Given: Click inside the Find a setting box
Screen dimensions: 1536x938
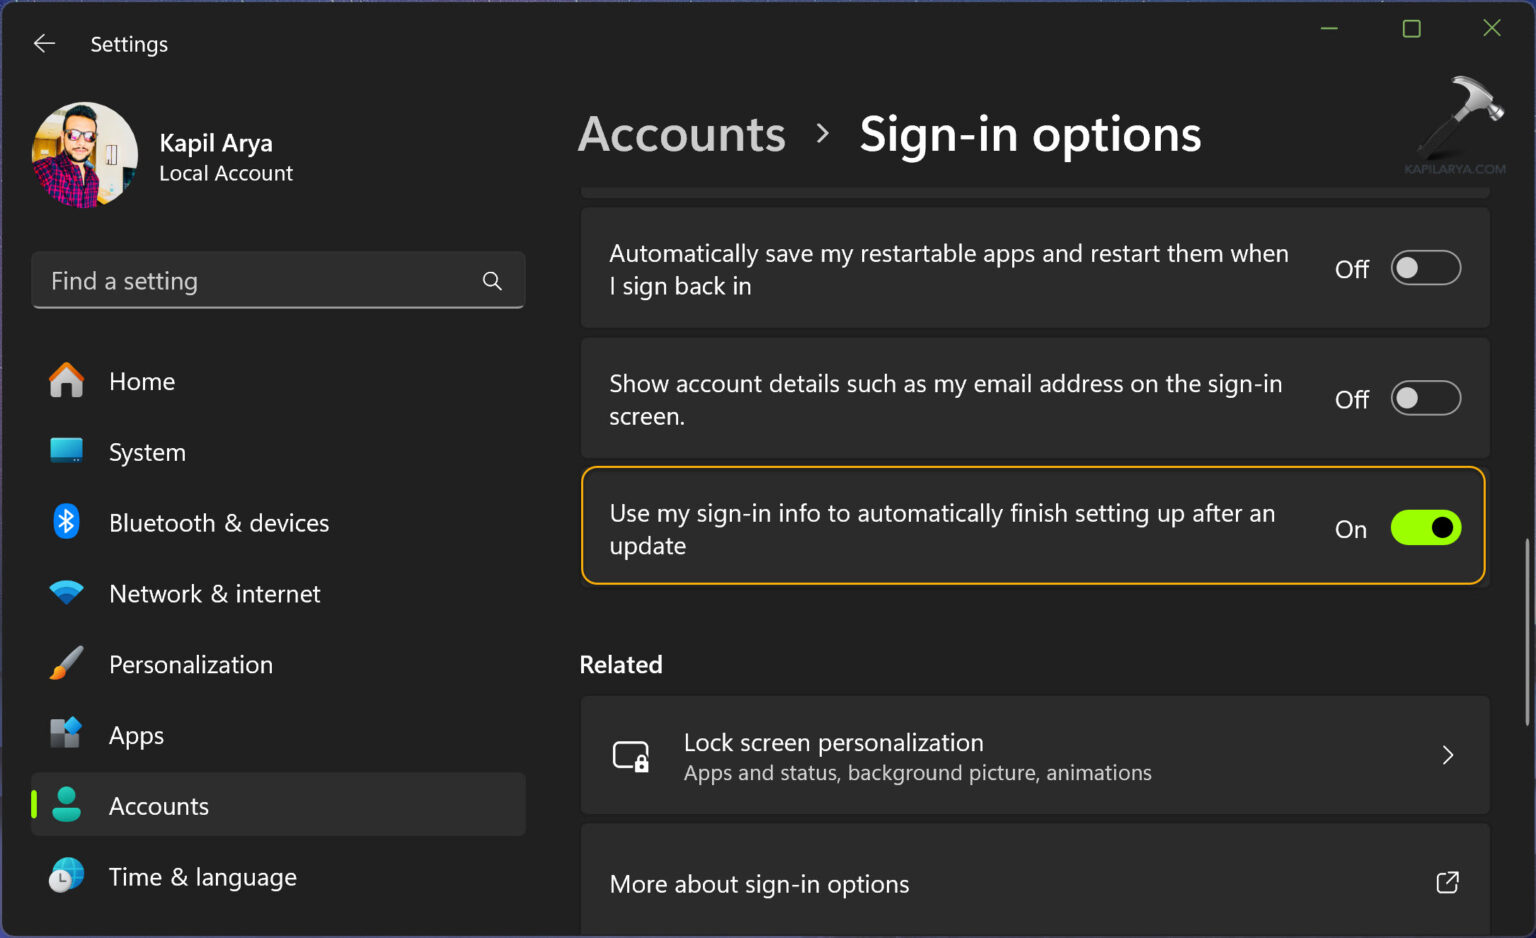Looking at the screenshot, I should tap(278, 281).
